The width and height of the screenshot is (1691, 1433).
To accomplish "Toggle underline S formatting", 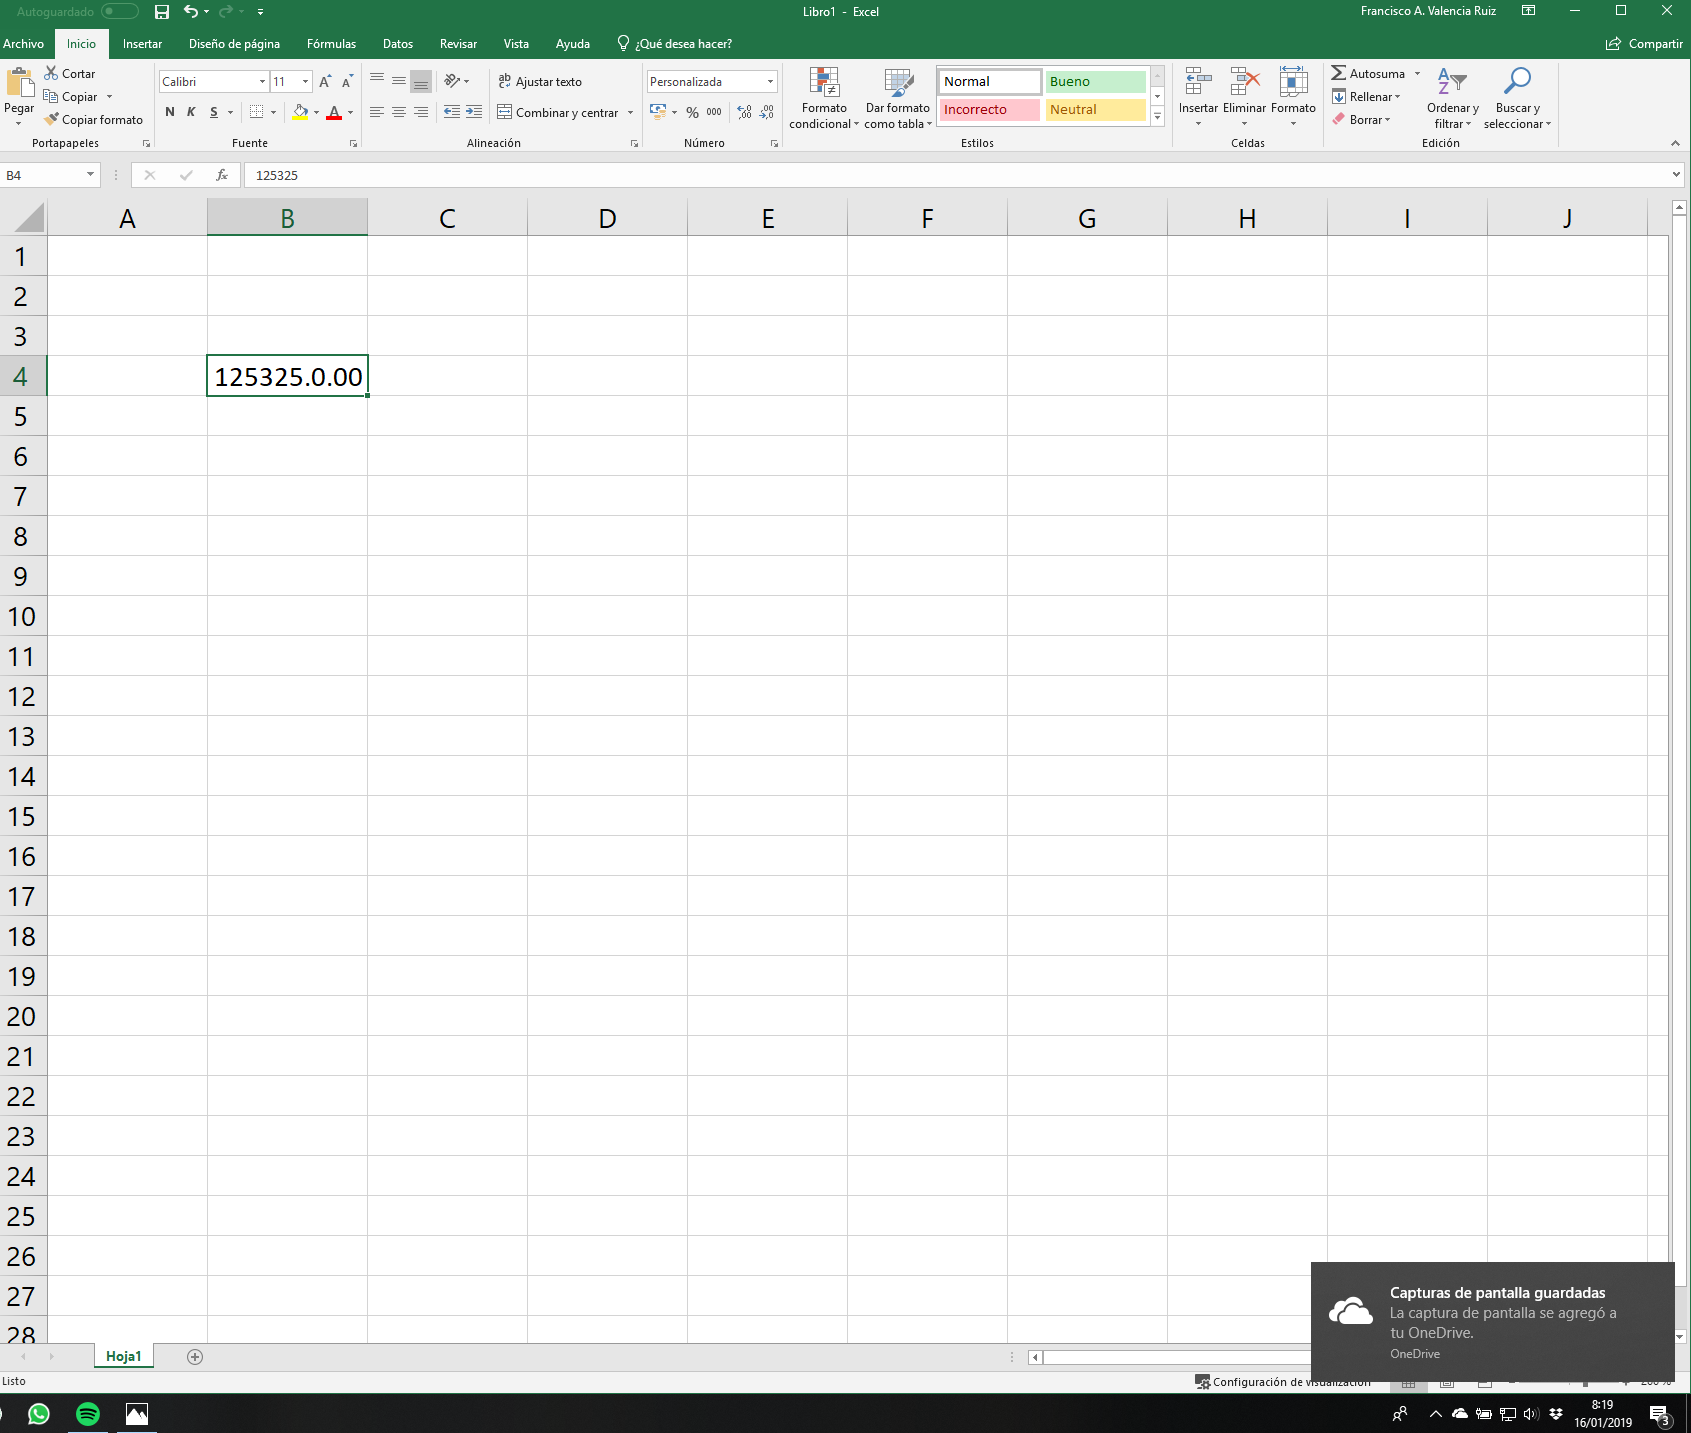I will pos(214,112).
